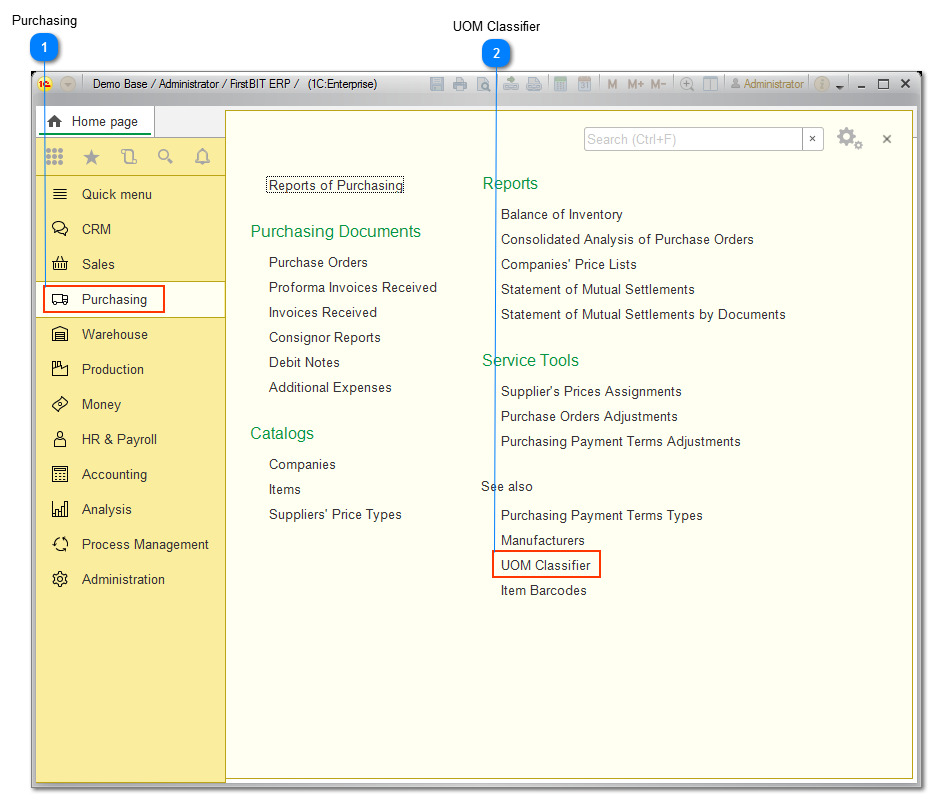The image size is (931, 797).
Task: Open the recent history scroll icon
Action: click(x=128, y=157)
